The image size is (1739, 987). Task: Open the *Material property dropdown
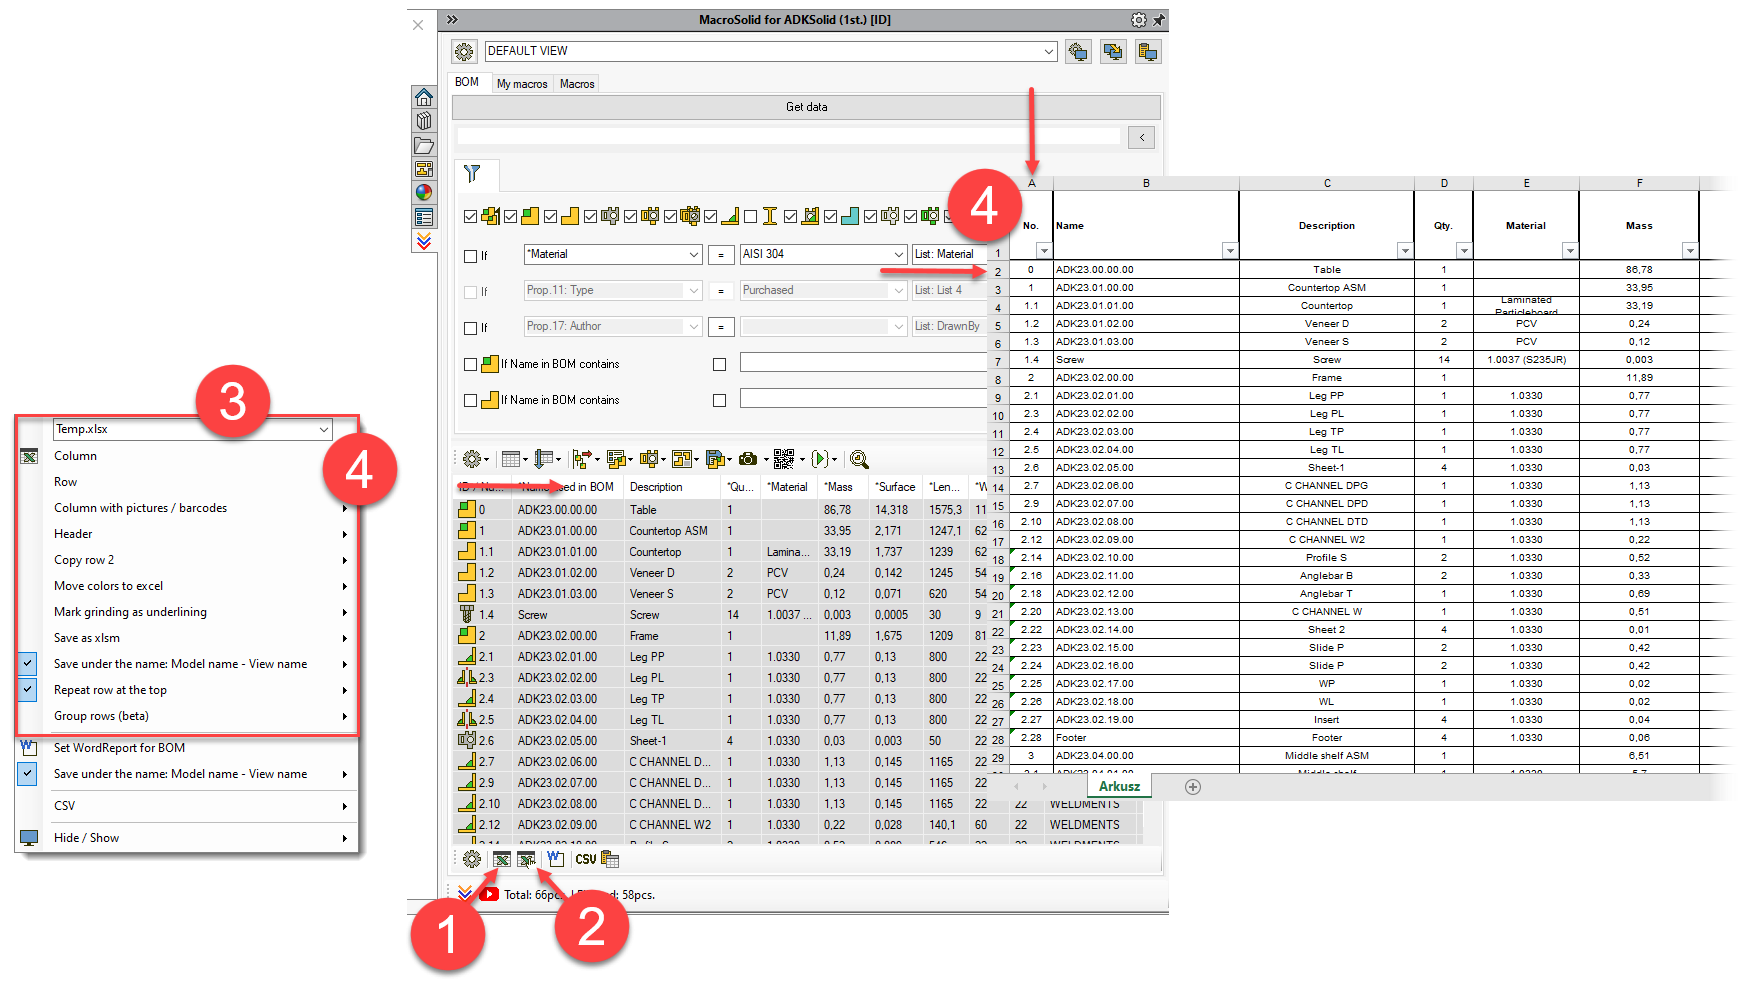coord(693,255)
